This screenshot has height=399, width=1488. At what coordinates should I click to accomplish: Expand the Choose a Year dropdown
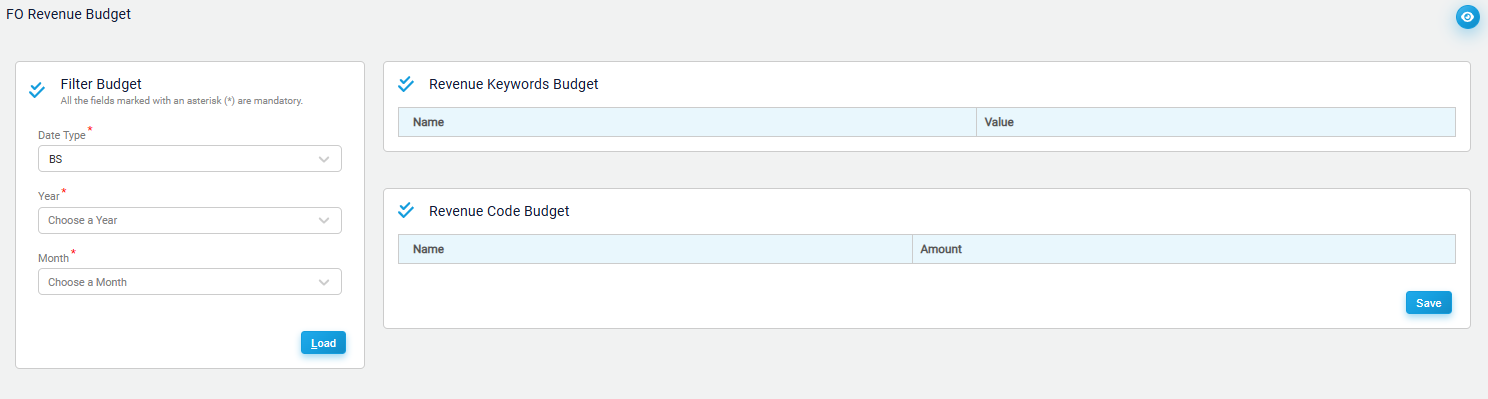(x=190, y=220)
